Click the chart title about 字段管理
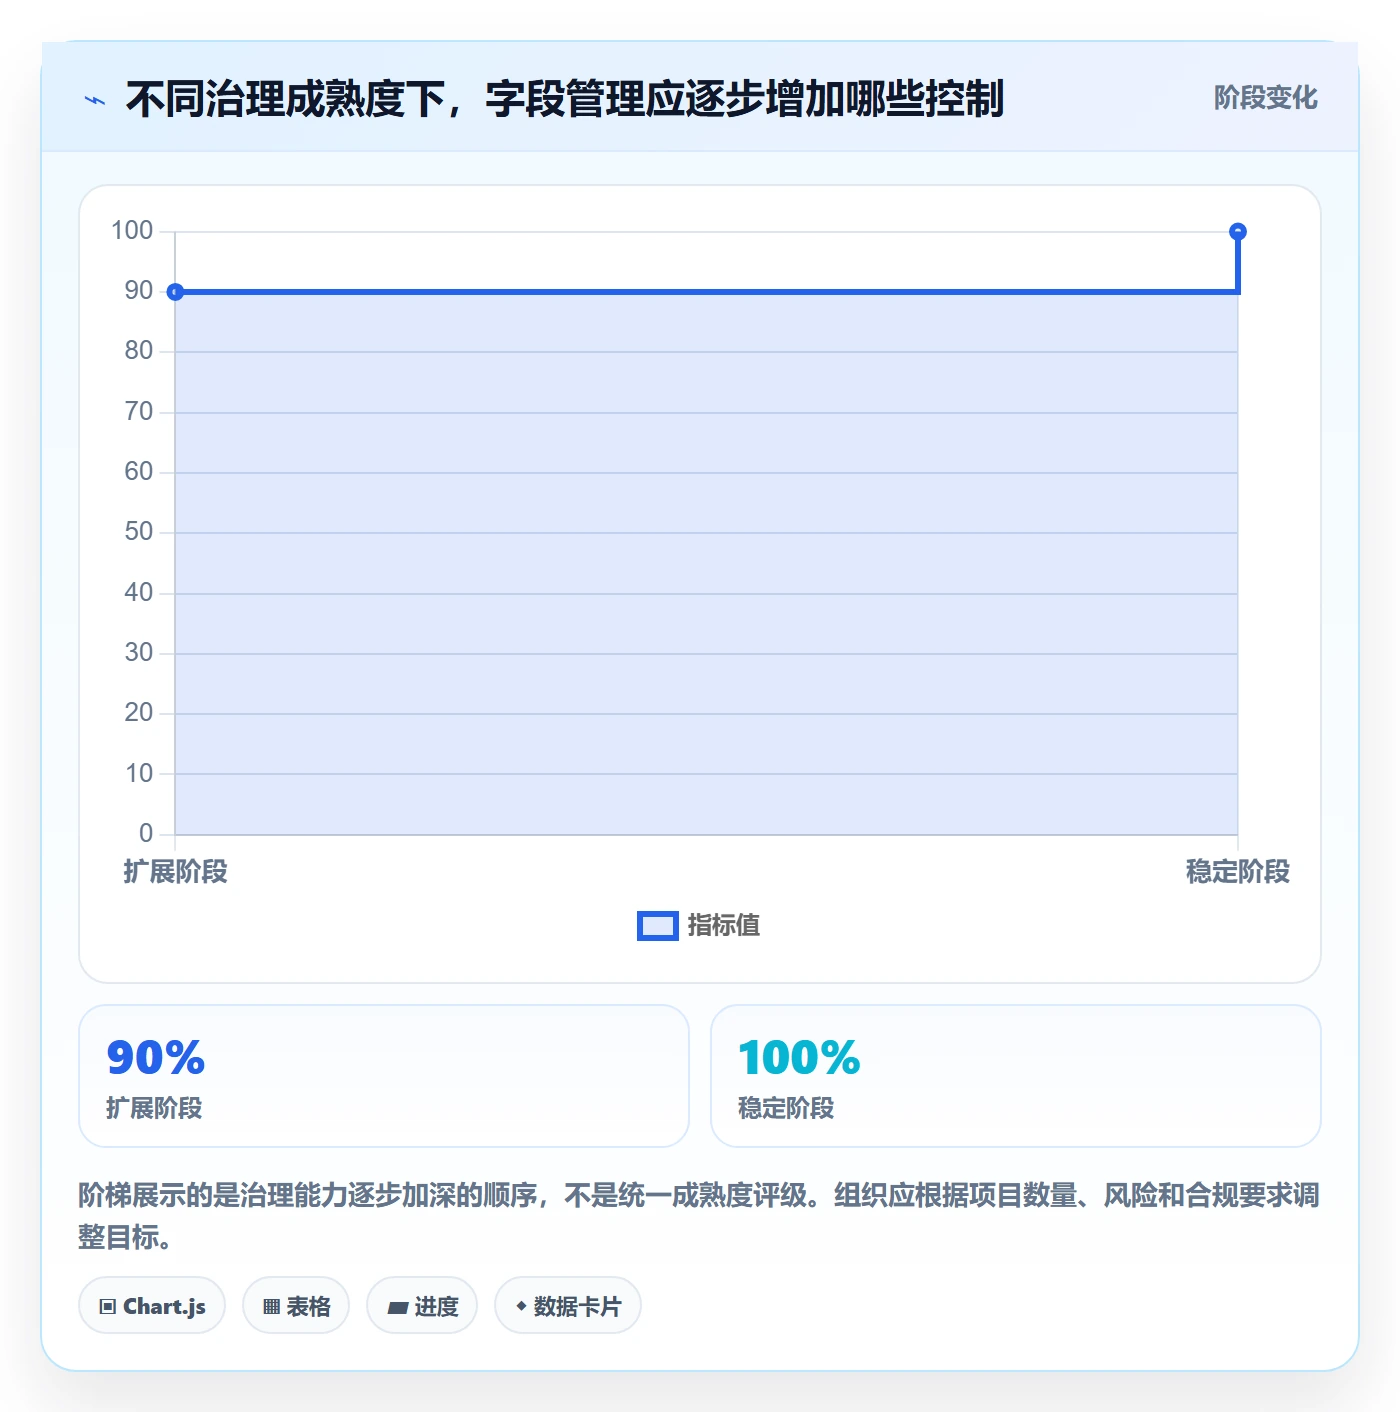 click(x=564, y=99)
